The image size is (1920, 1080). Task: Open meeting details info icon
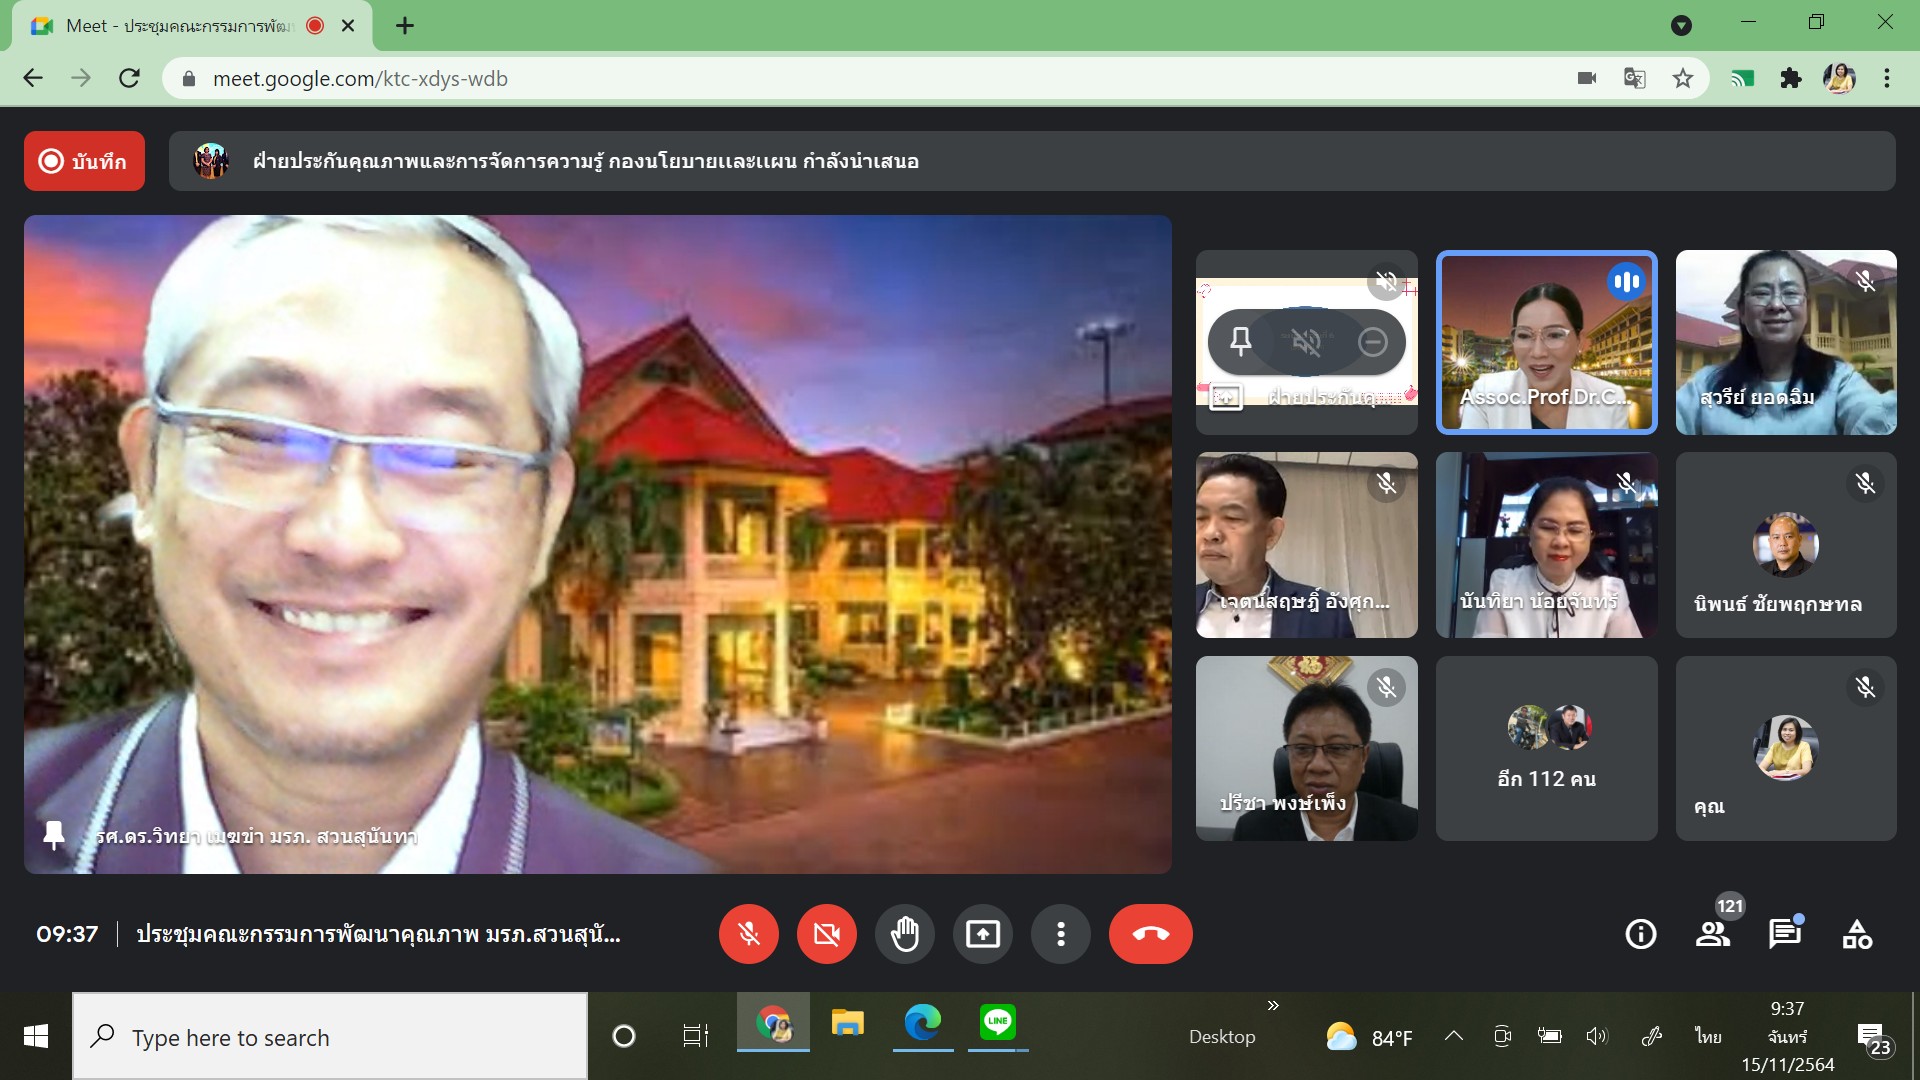pos(1640,934)
